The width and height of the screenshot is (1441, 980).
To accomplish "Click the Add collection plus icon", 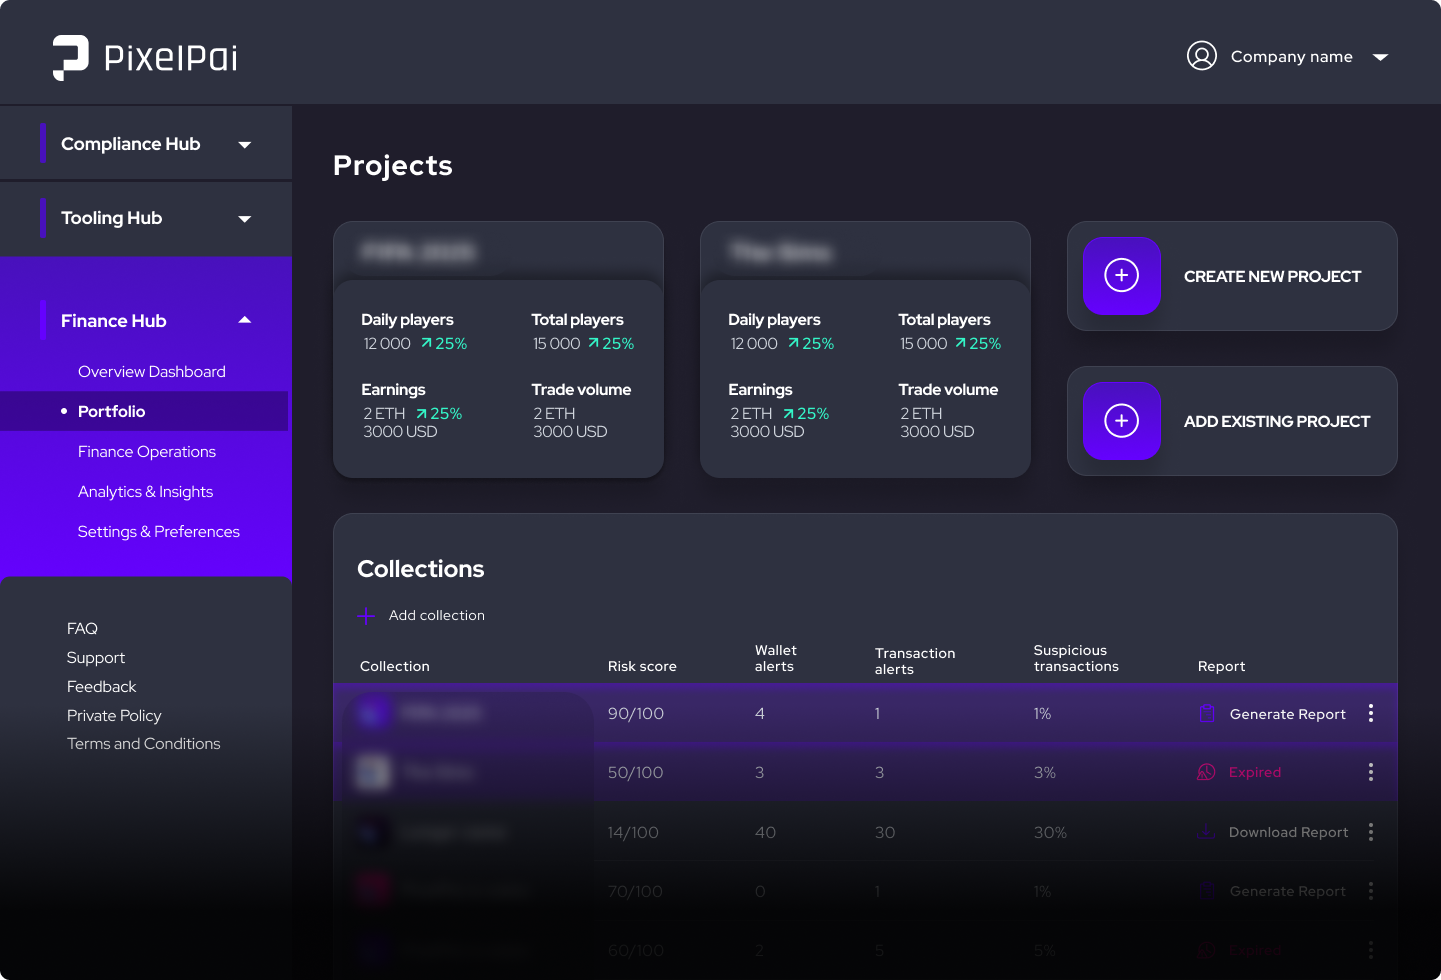I will coord(366,616).
